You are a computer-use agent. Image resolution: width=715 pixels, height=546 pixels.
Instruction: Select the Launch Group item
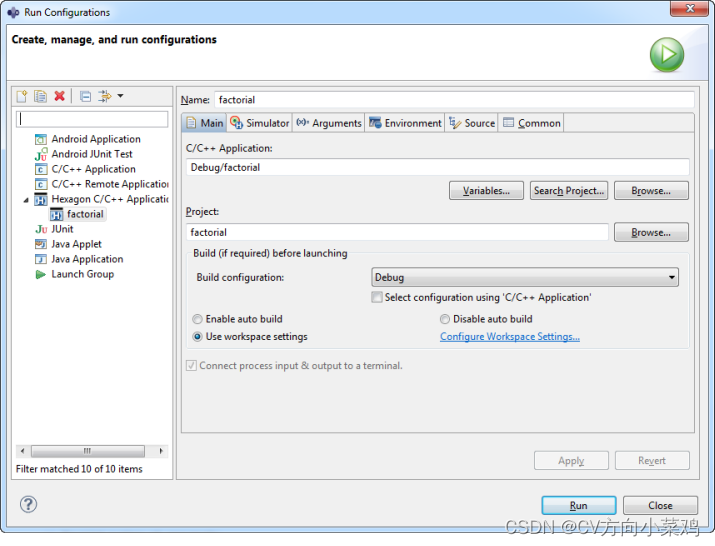click(x=82, y=274)
